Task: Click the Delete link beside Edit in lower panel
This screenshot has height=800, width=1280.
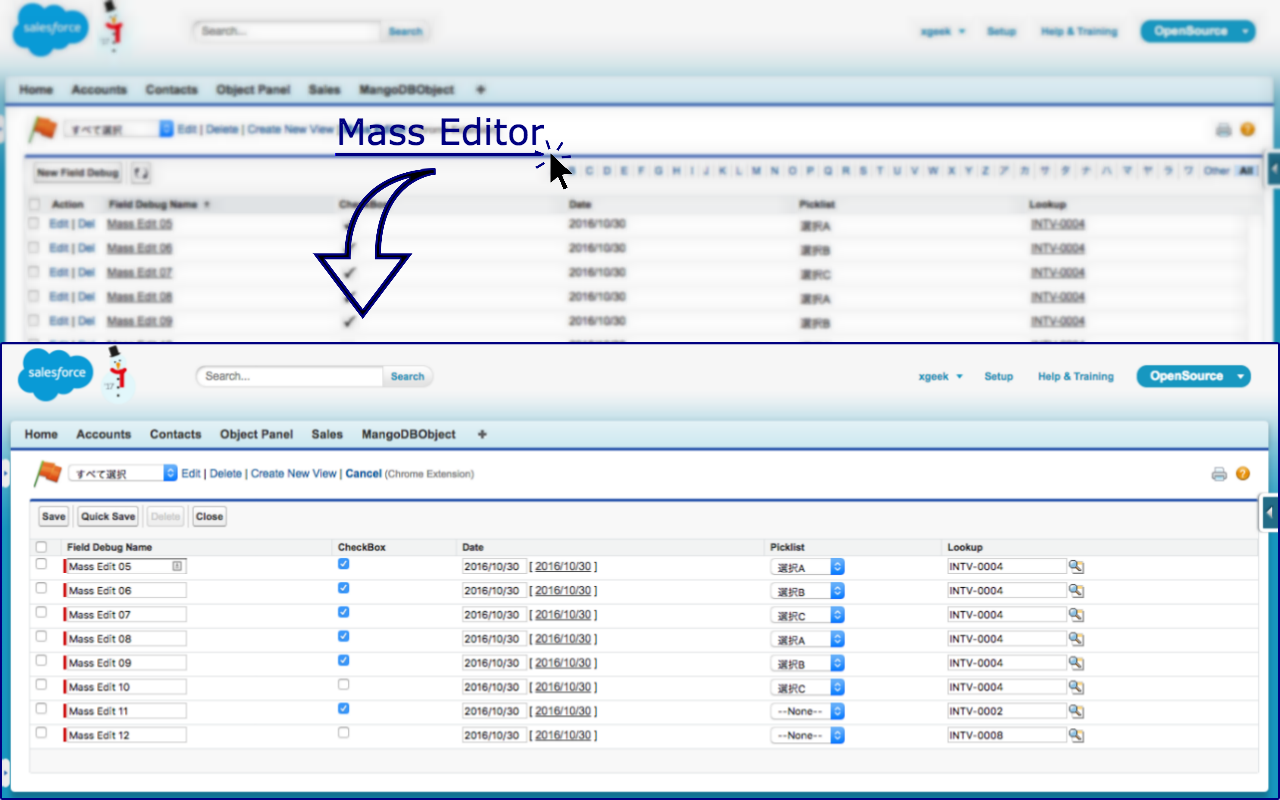Action: (225, 474)
